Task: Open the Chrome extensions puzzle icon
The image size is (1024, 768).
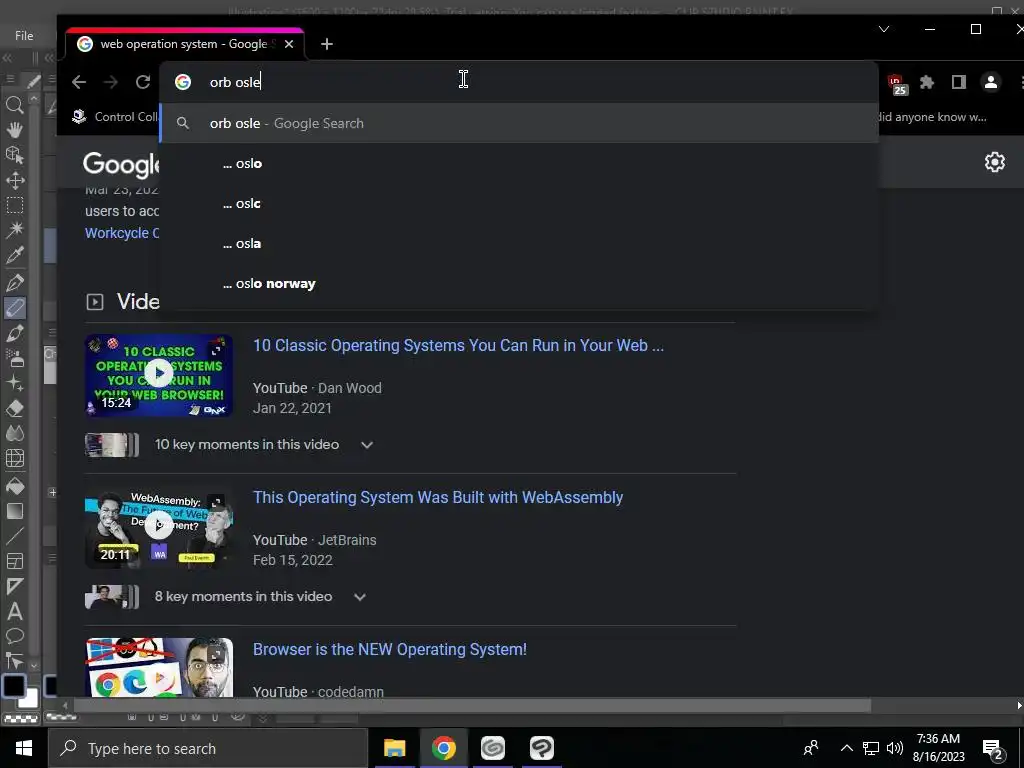Action: click(927, 82)
